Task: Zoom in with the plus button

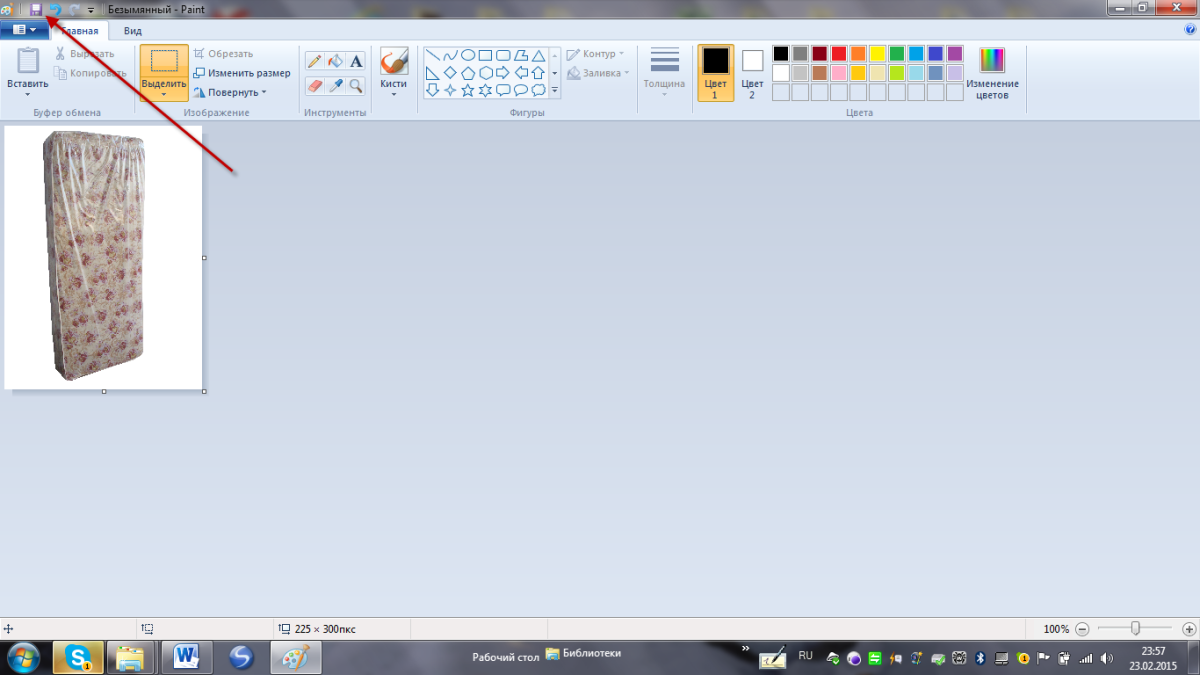Action: tap(1188, 629)
